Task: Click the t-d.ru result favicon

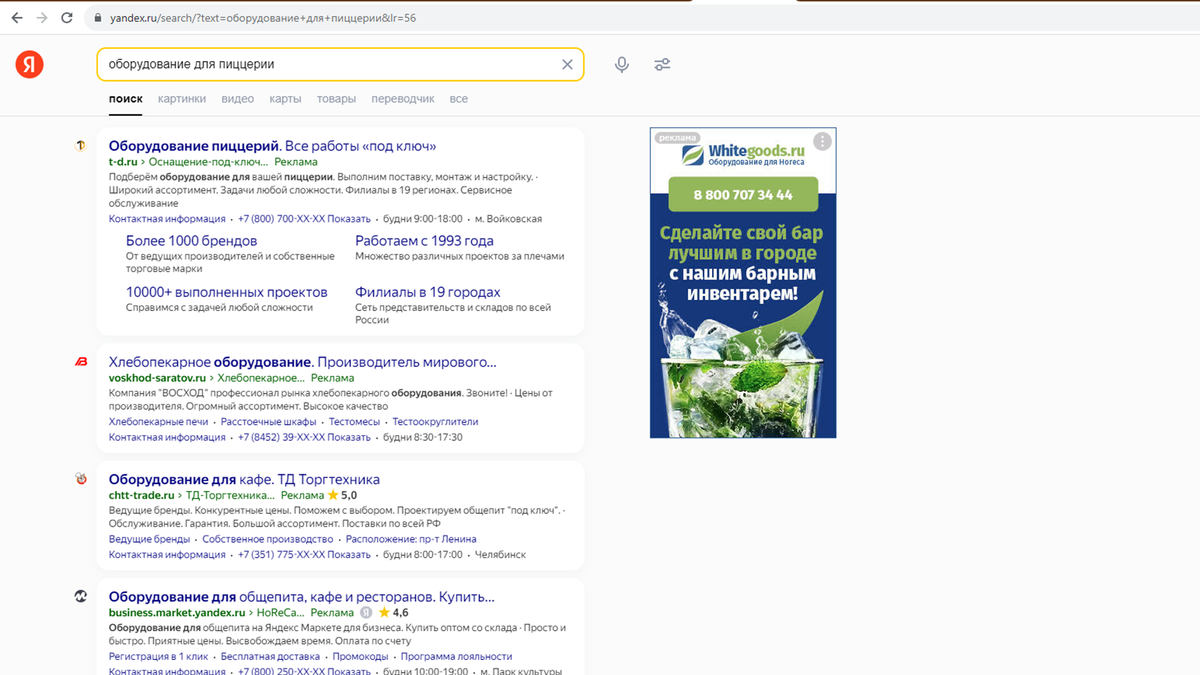Action: (x=81, y=146)
